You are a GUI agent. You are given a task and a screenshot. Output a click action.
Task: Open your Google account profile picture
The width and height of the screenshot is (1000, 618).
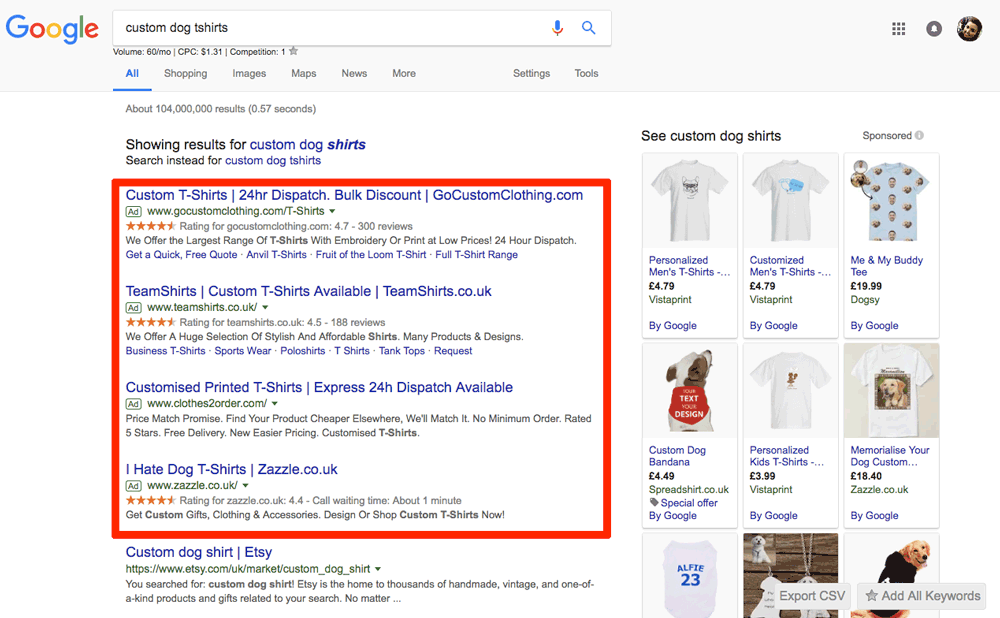coord(968,29)
